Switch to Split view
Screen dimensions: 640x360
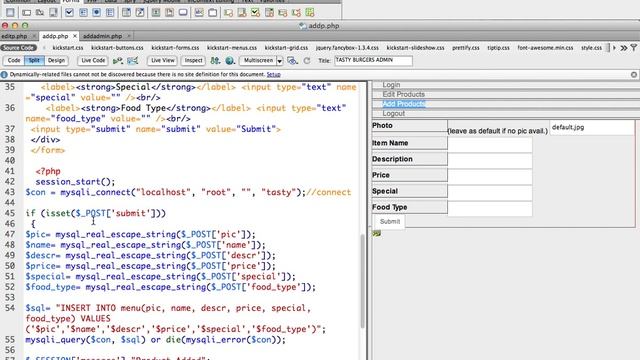[x=34, y=60]
